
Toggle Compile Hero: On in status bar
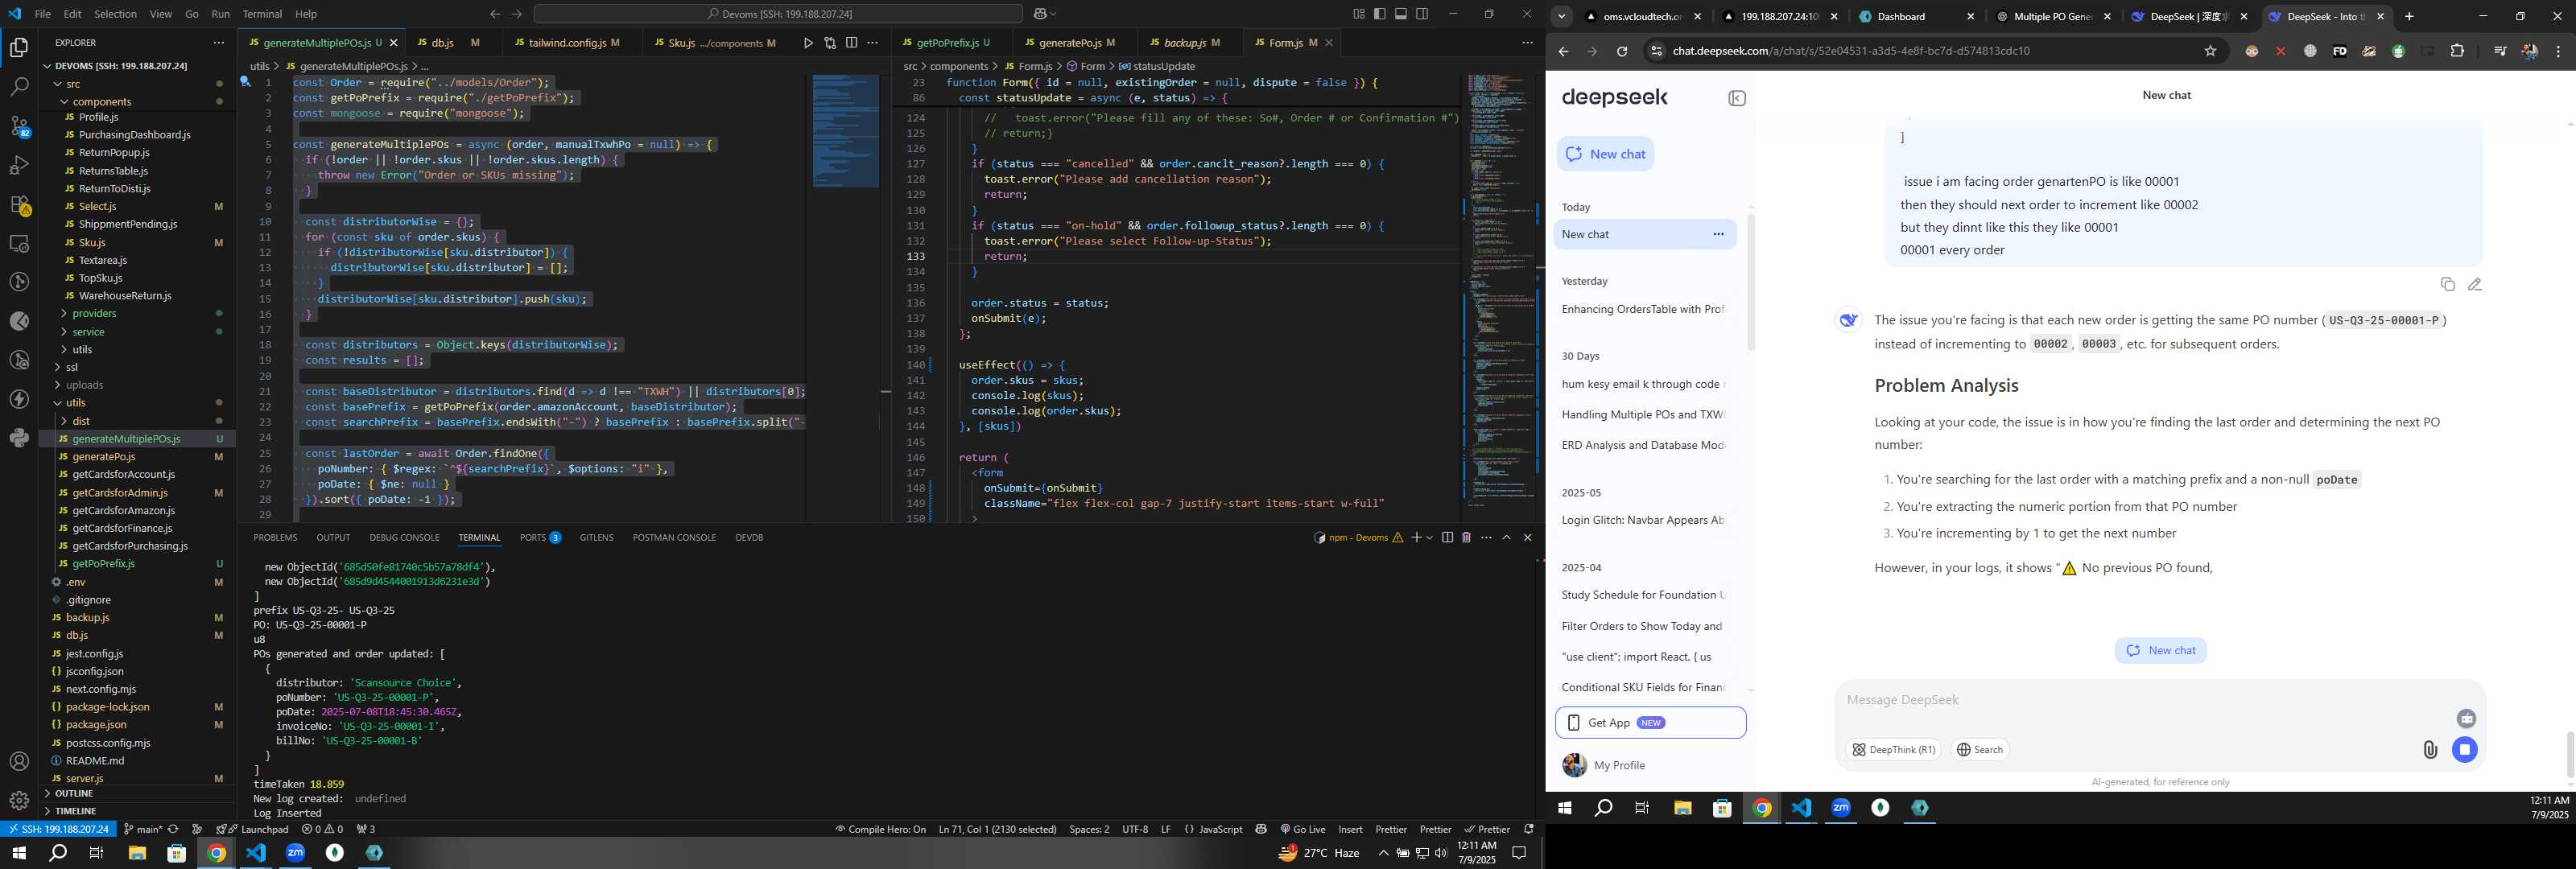coord(881,829)
